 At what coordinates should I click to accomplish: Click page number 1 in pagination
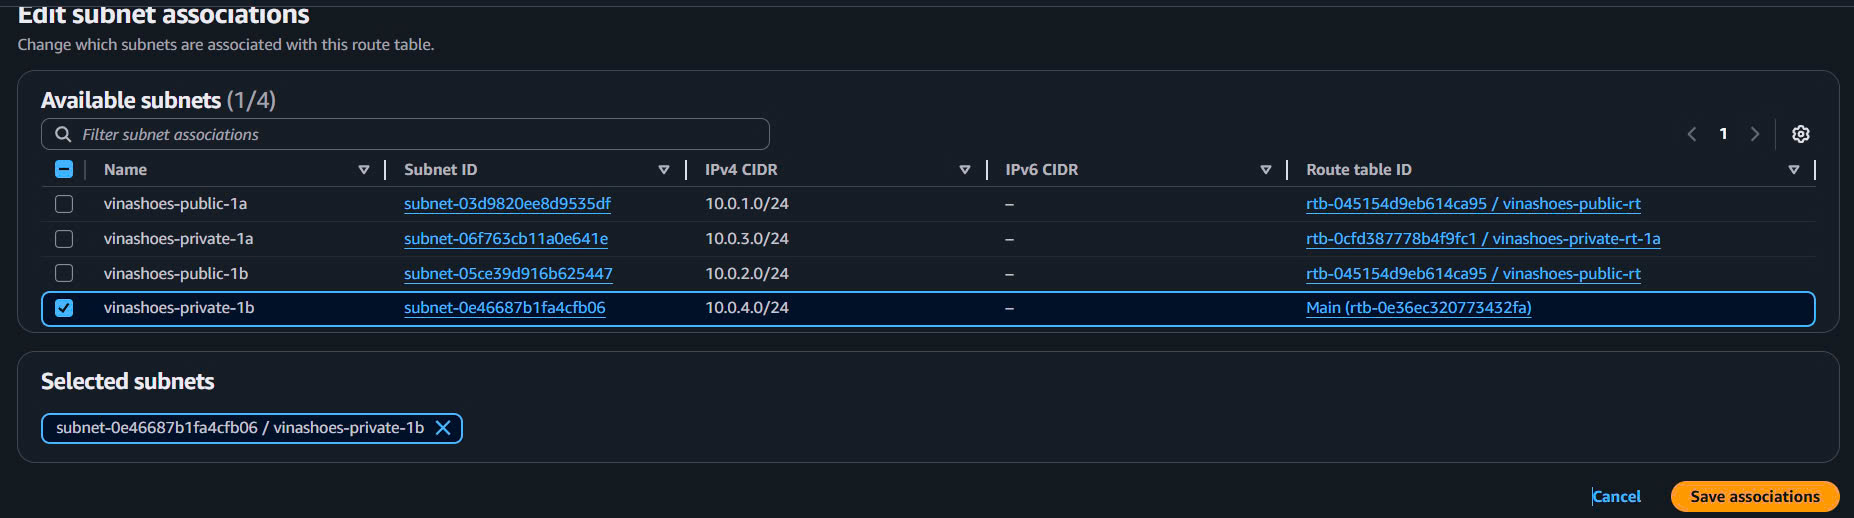click(1723, 134)
